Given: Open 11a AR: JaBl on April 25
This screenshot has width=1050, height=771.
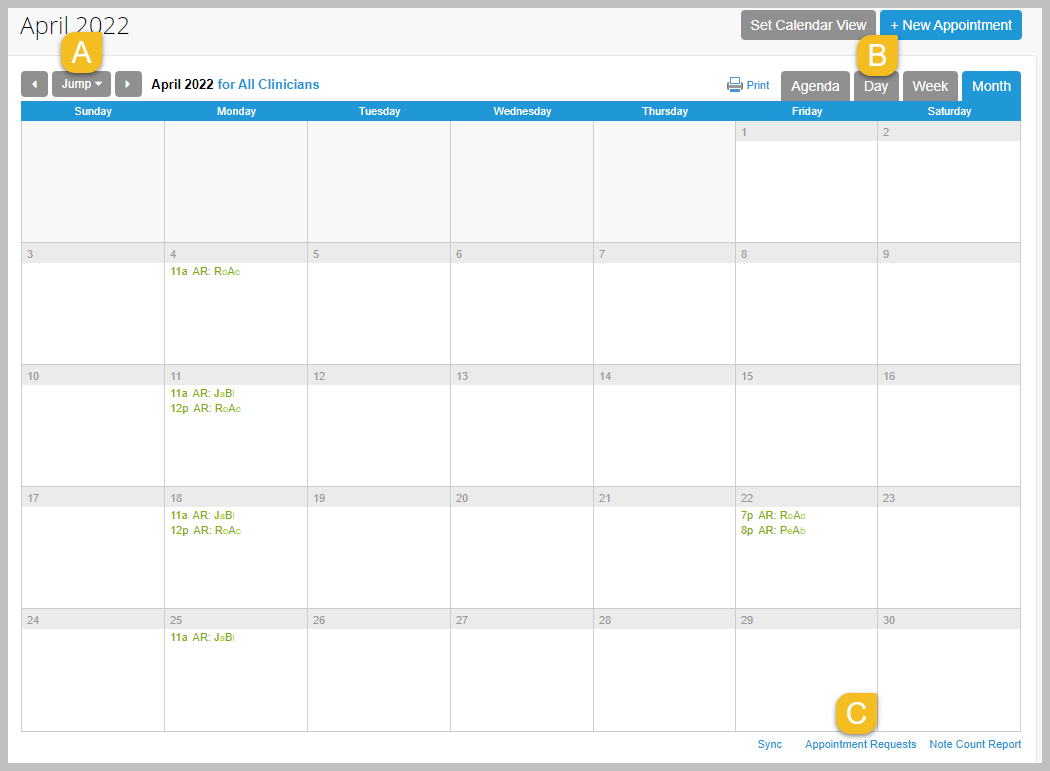Looking at the screenshot, I should (x=202, y=637).
